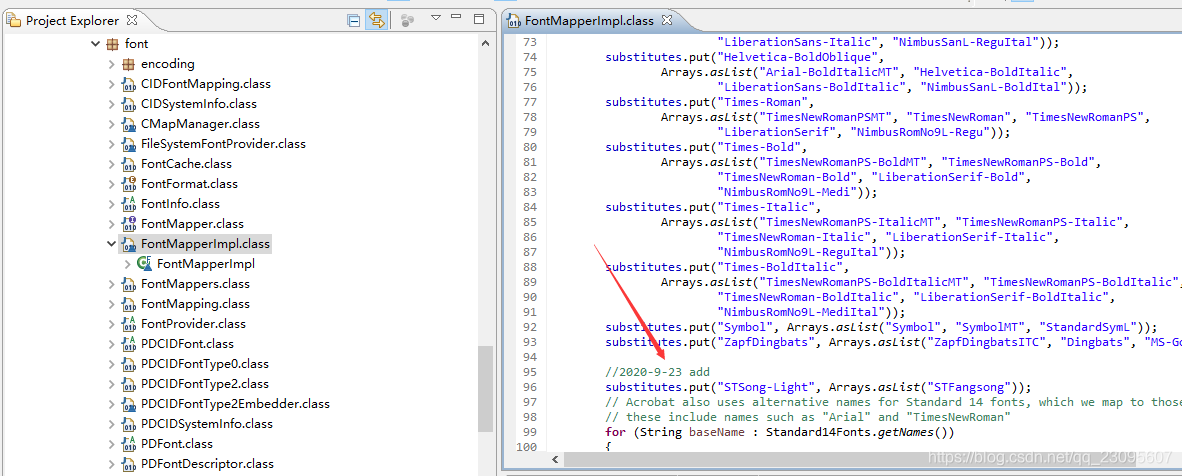
Task: Click the font package icon
Action: click(113, 44)
